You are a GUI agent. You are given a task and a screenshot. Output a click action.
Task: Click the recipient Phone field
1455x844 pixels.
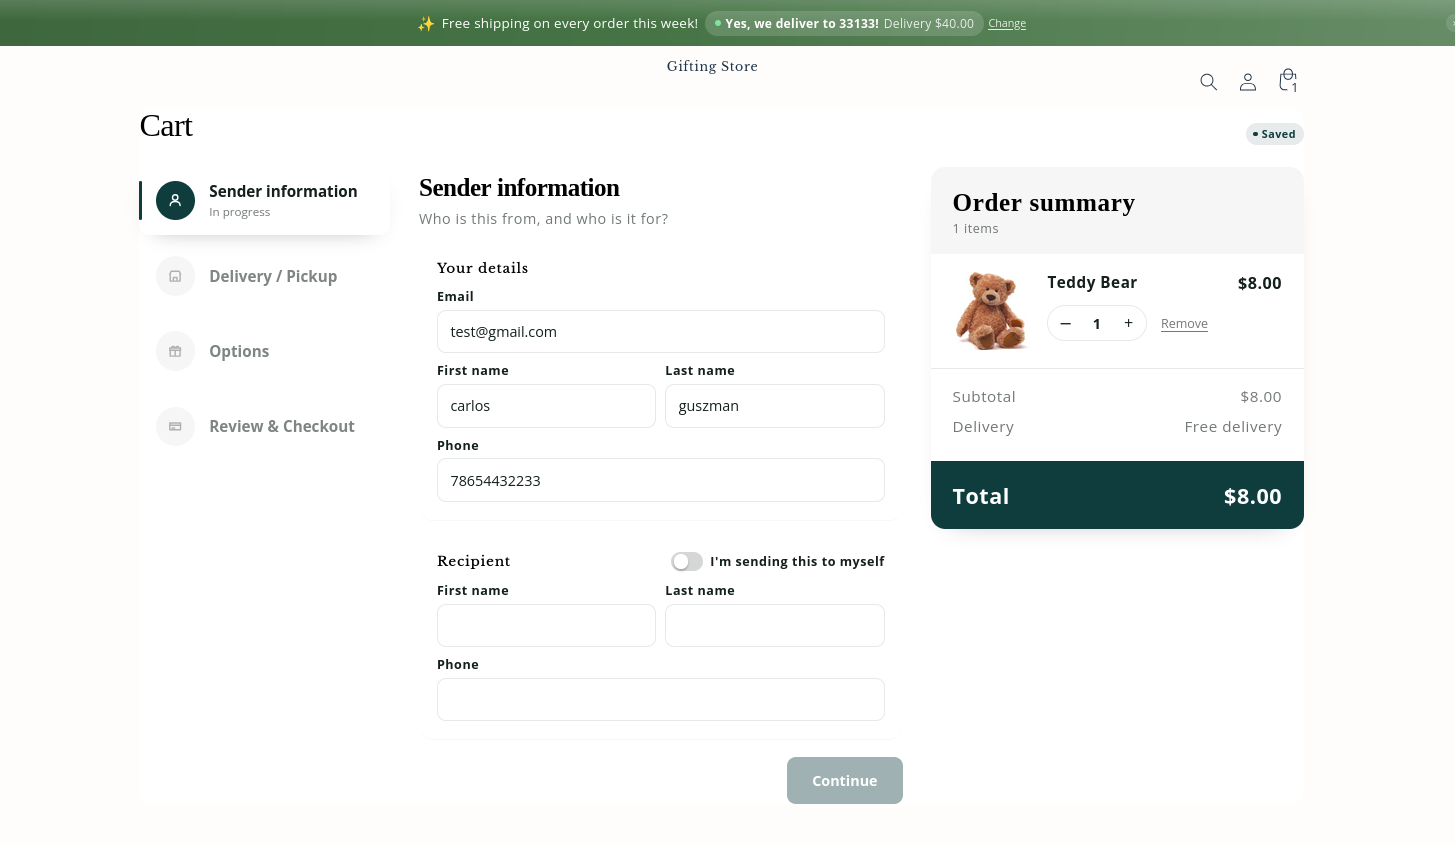pyautogui.click(x=661, y=699)
